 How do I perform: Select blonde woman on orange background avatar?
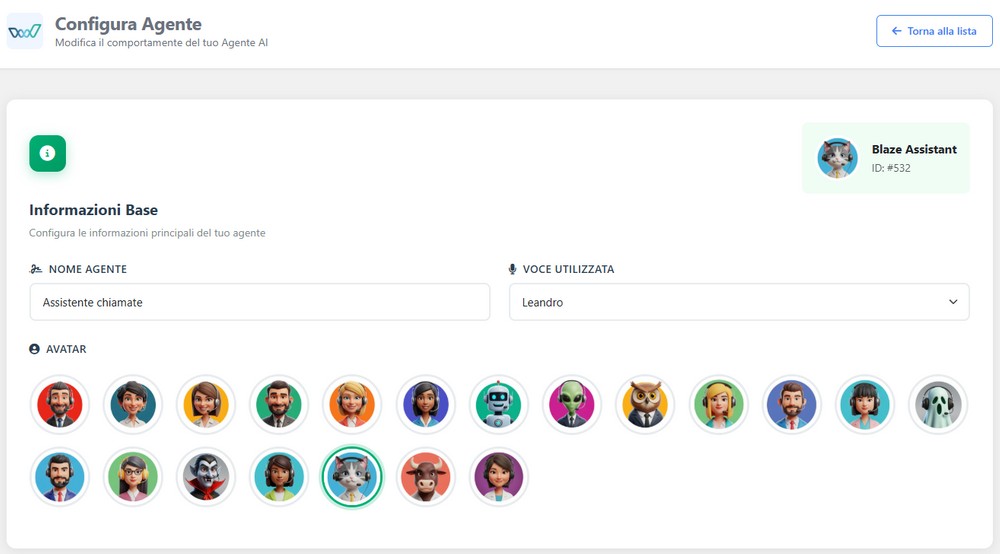pyautogui.click(x=352, y=404)
